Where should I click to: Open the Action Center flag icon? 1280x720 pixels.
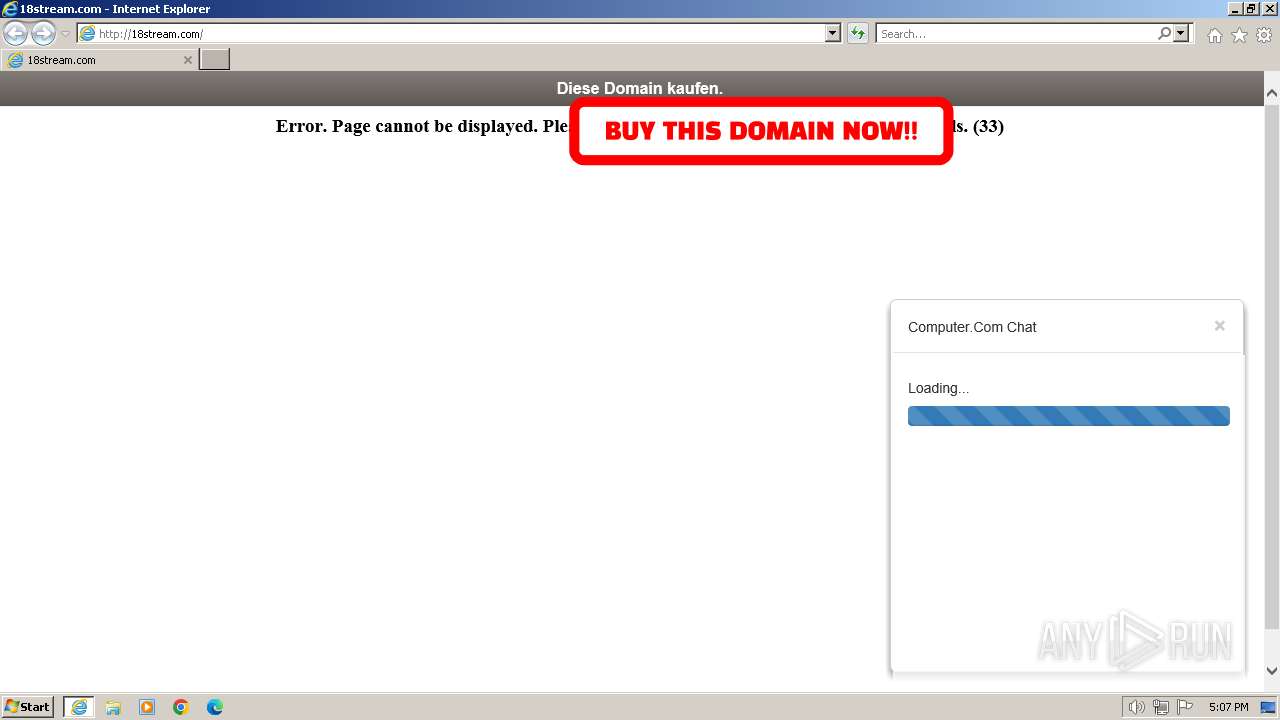[x=1185, y=707]
